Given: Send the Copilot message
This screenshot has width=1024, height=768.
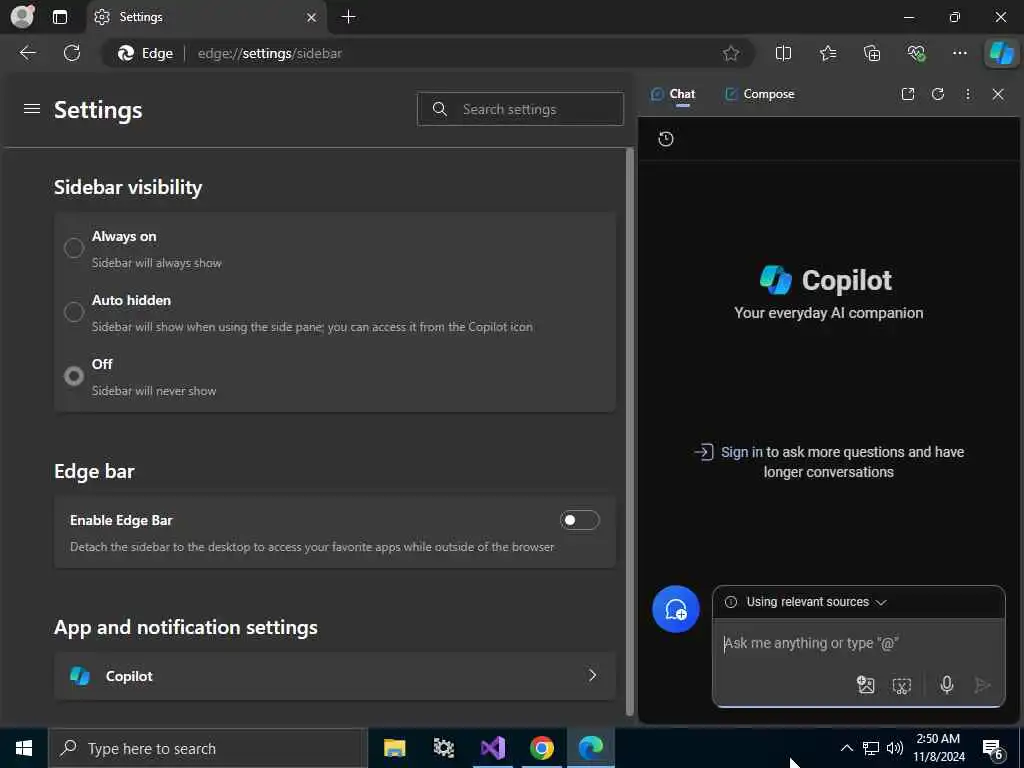Looking at the screenshot, I should [x=982, y=684].
